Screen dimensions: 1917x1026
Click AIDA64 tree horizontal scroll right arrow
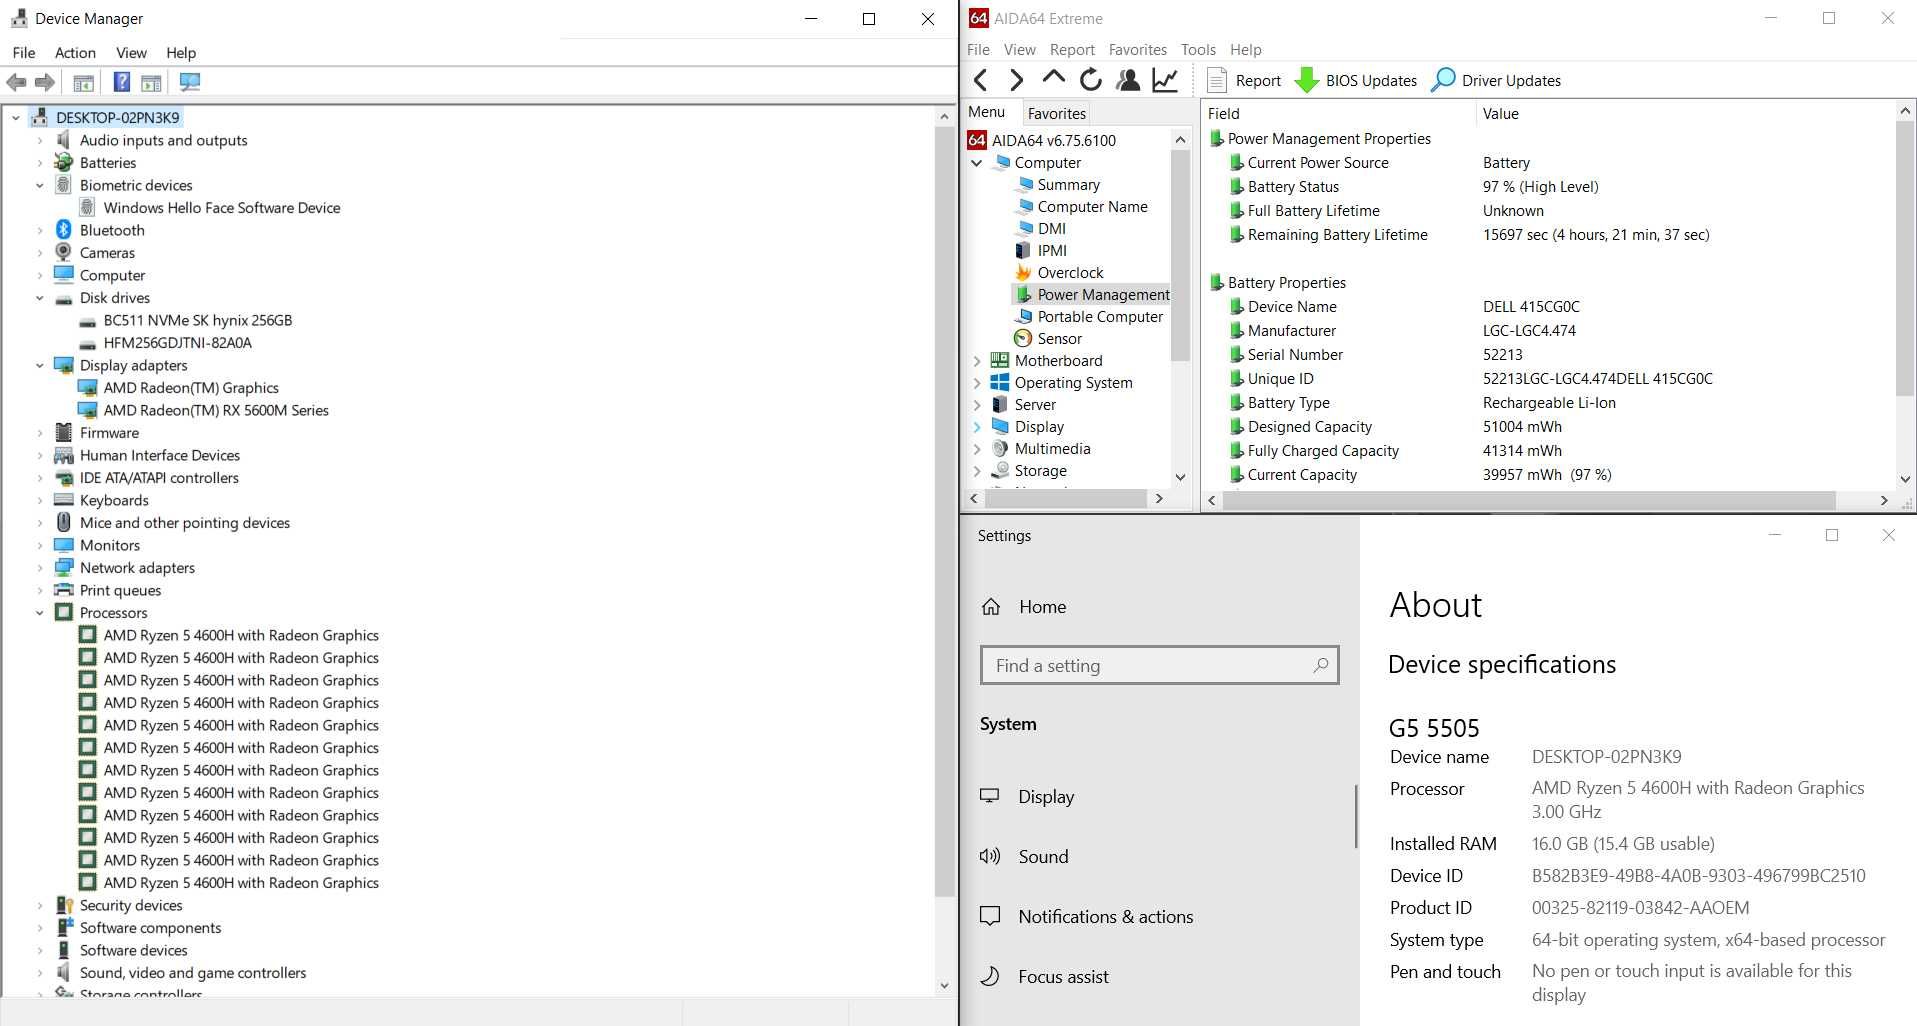click(x=1159, y=498)
